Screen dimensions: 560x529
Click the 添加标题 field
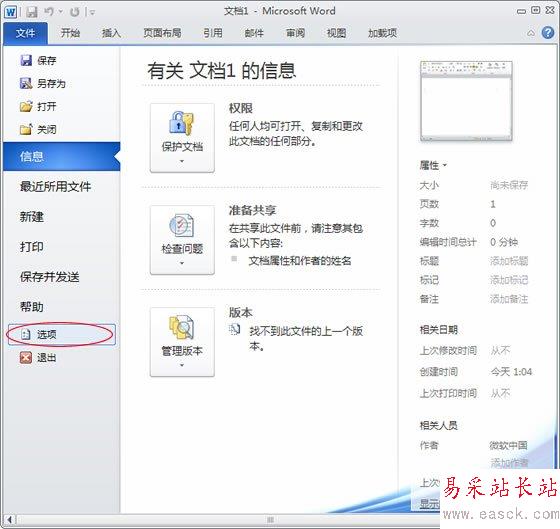point(509,261)
